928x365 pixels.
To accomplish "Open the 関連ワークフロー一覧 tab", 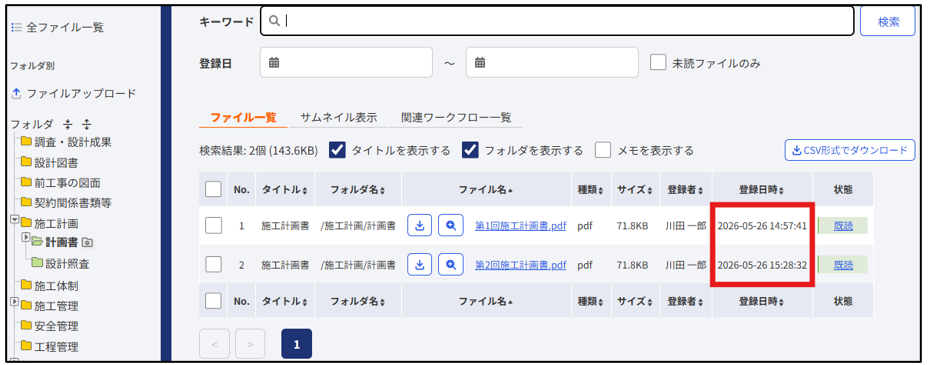I will (456, 117).
